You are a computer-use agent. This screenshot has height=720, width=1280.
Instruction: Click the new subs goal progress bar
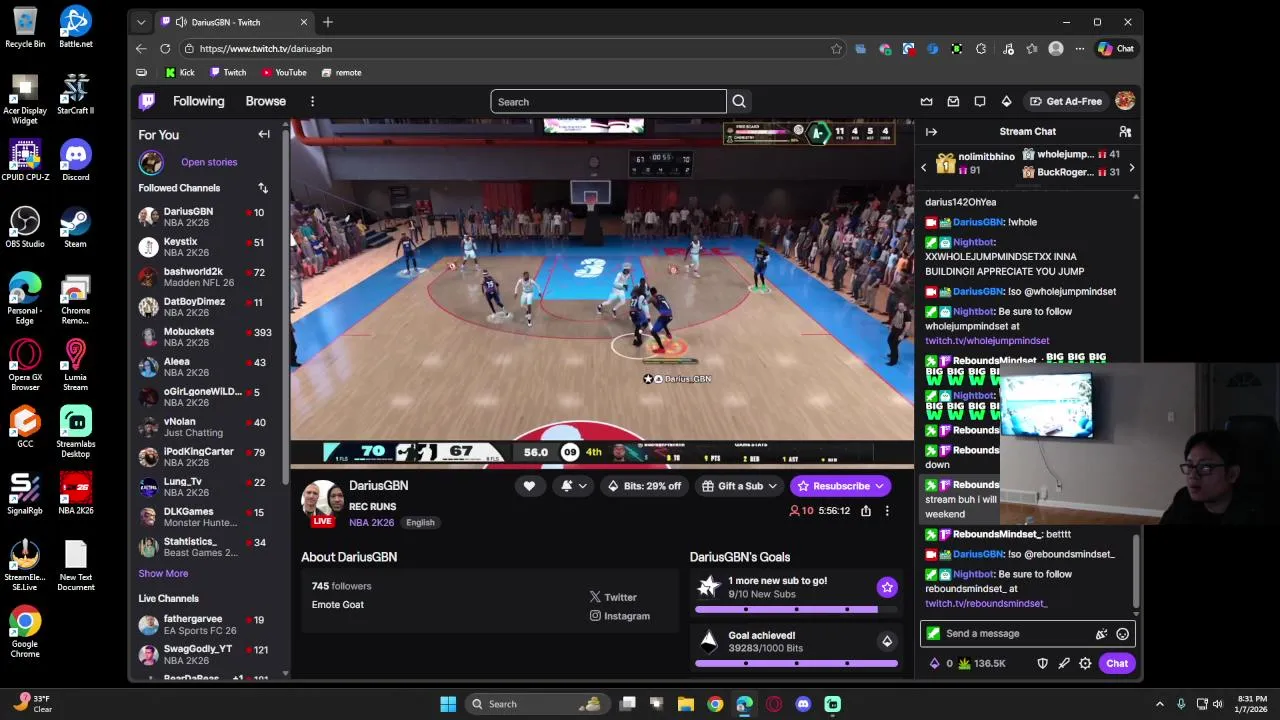(x=796, y=609)
